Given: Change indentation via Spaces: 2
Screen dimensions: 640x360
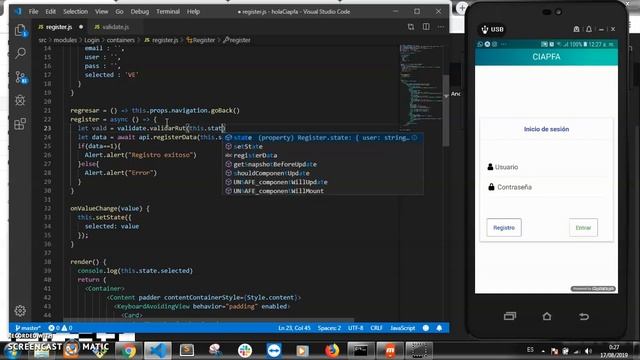Looking at the screenshot, I should (329, 328).
